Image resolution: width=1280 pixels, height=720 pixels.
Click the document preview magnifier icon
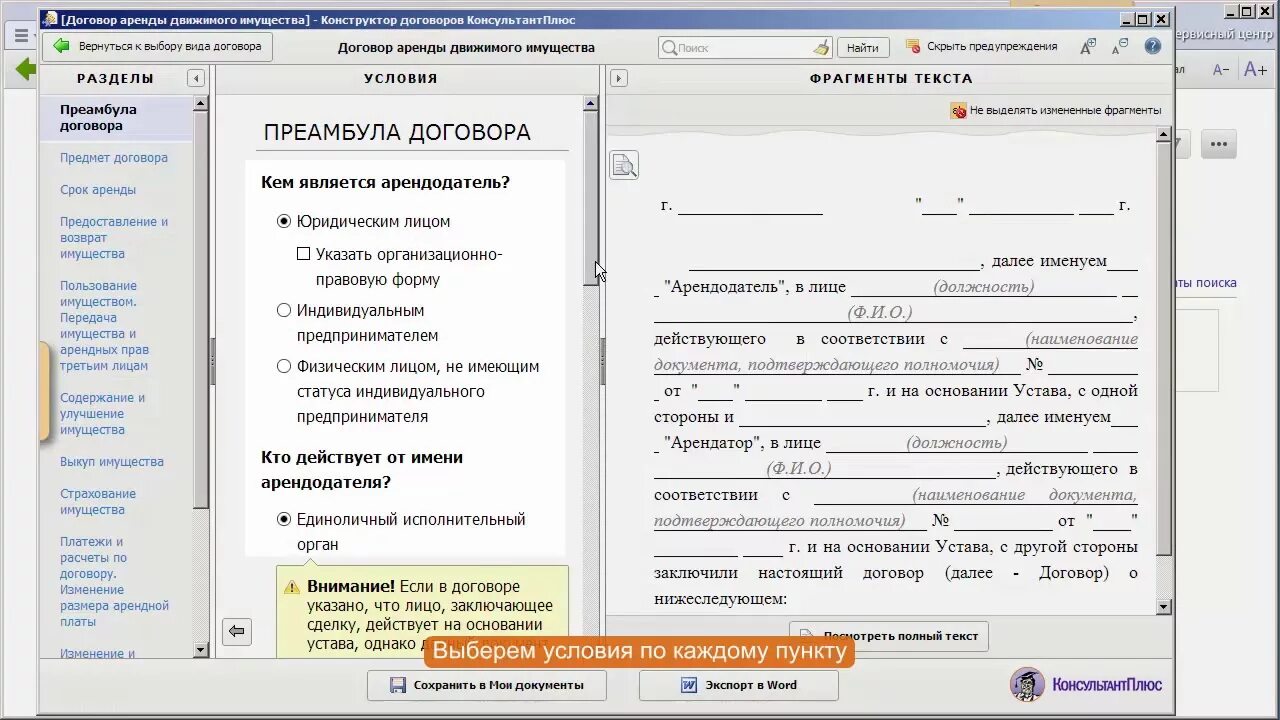(x=624, y=166)
